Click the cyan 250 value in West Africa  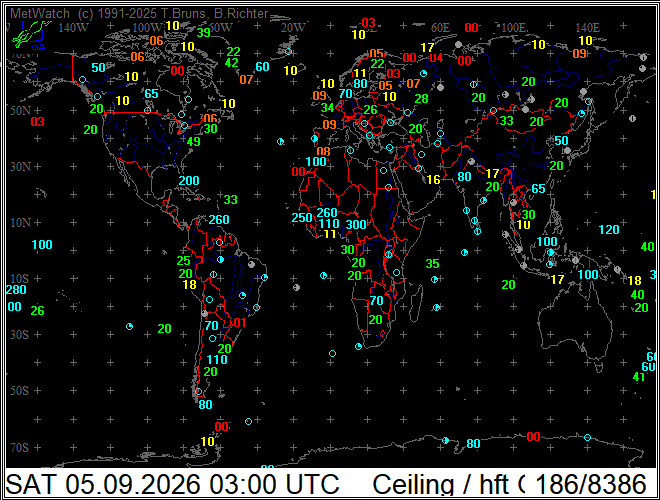click(x=302, y=218)
